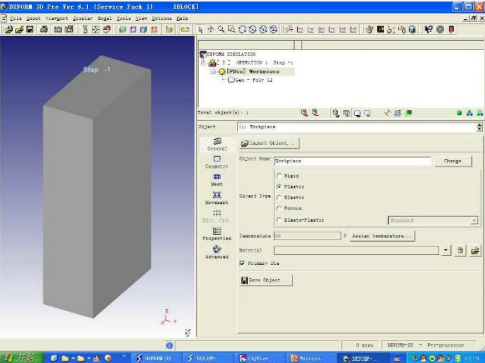The width and height of the screenshot is (485, 363).
Task: Click the Object selector spinner arrows
Action: [x=479, y=127]
